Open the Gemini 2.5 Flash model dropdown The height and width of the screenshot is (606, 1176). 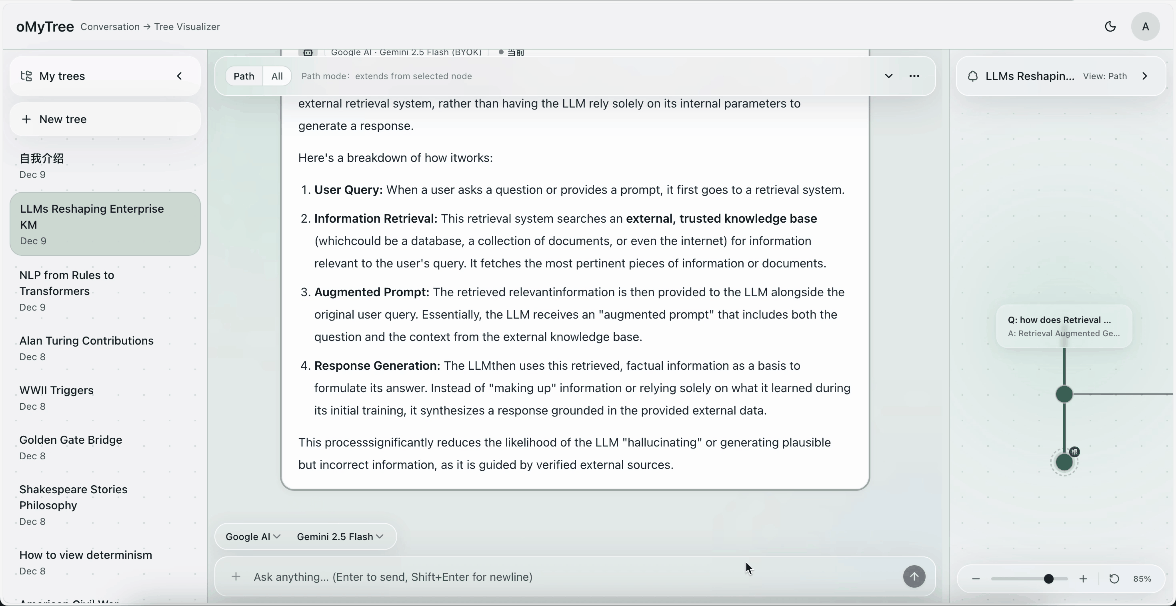coord(340,536)
